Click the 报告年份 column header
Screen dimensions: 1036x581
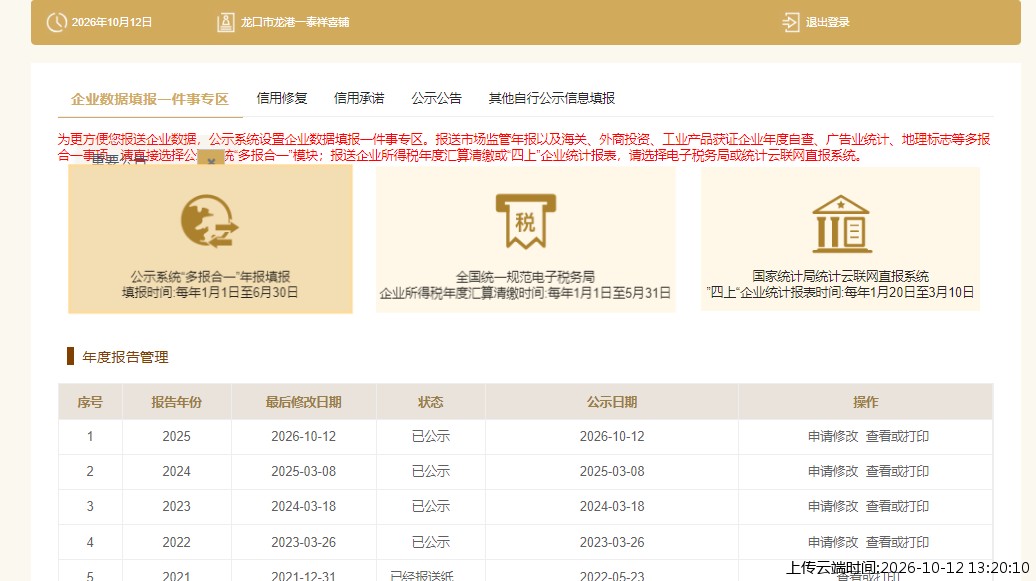(176, 402)
